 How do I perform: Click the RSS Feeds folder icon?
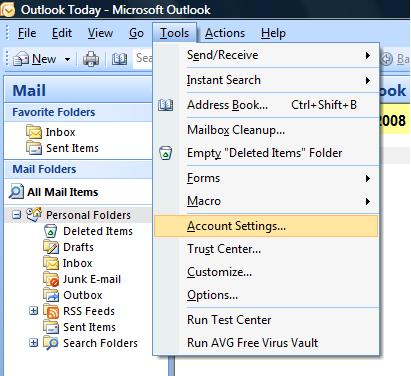(x=51, y=311)
